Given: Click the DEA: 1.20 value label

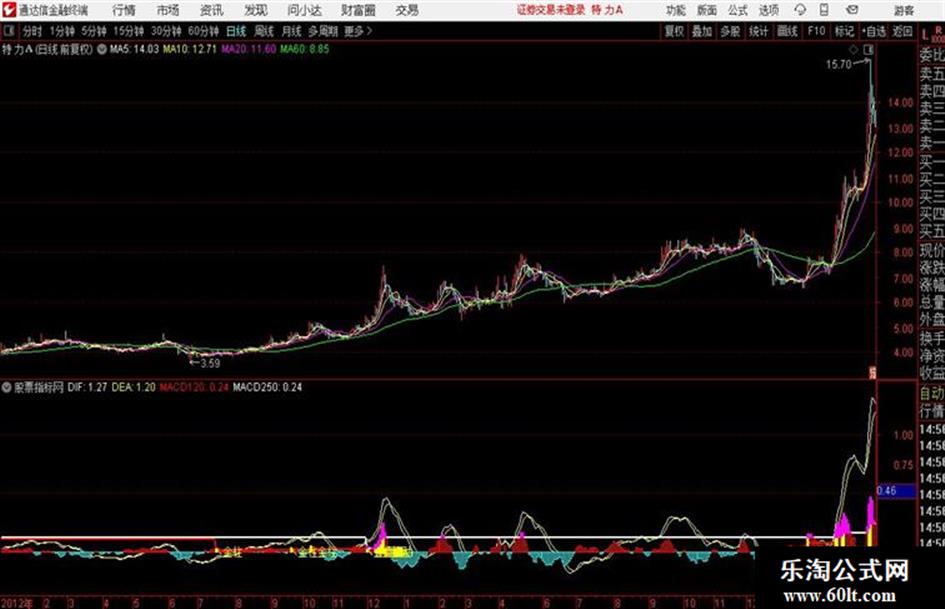Looking at the screenshot, I should click(x=134, y=388).
